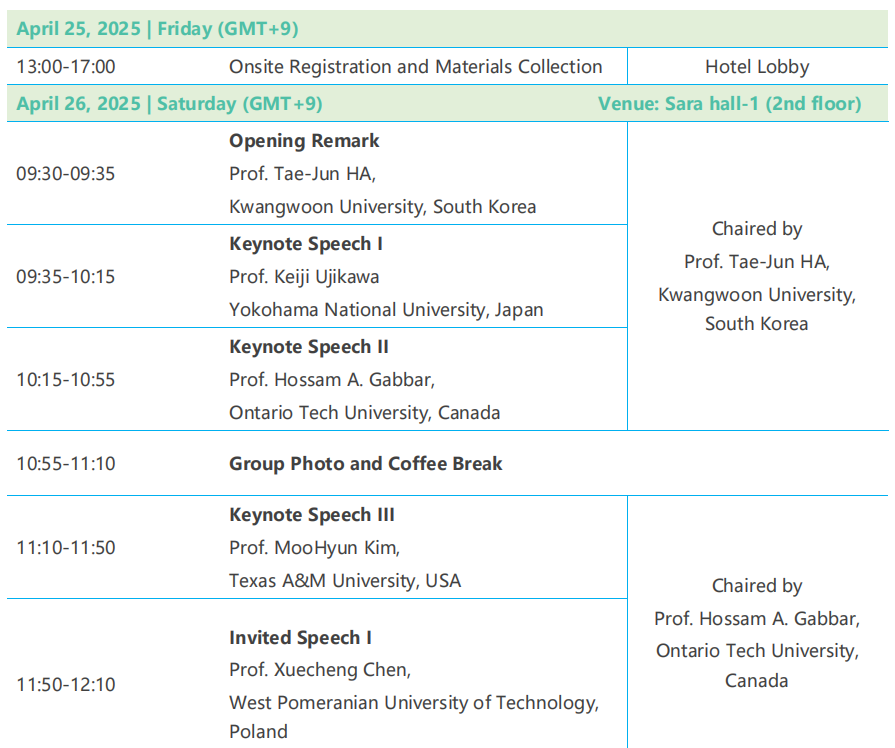Select the Hotel Lobby venue cell
This screenshot has width=895, height=748.
pos(757,67)
